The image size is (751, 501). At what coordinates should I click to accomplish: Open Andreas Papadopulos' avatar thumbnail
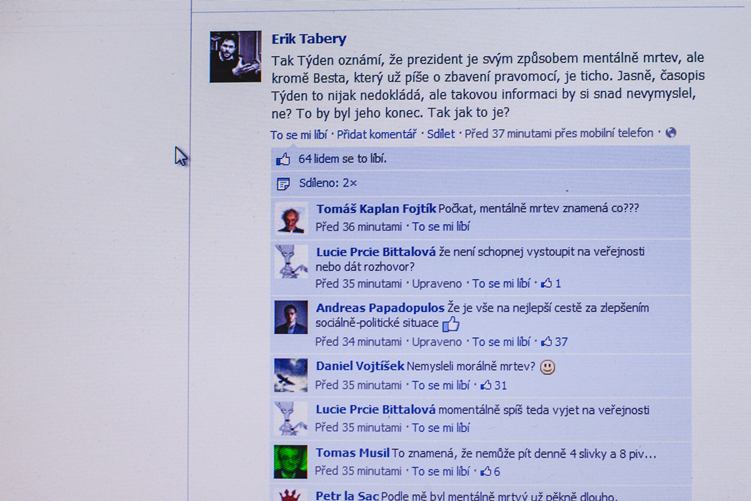(291, 317)
